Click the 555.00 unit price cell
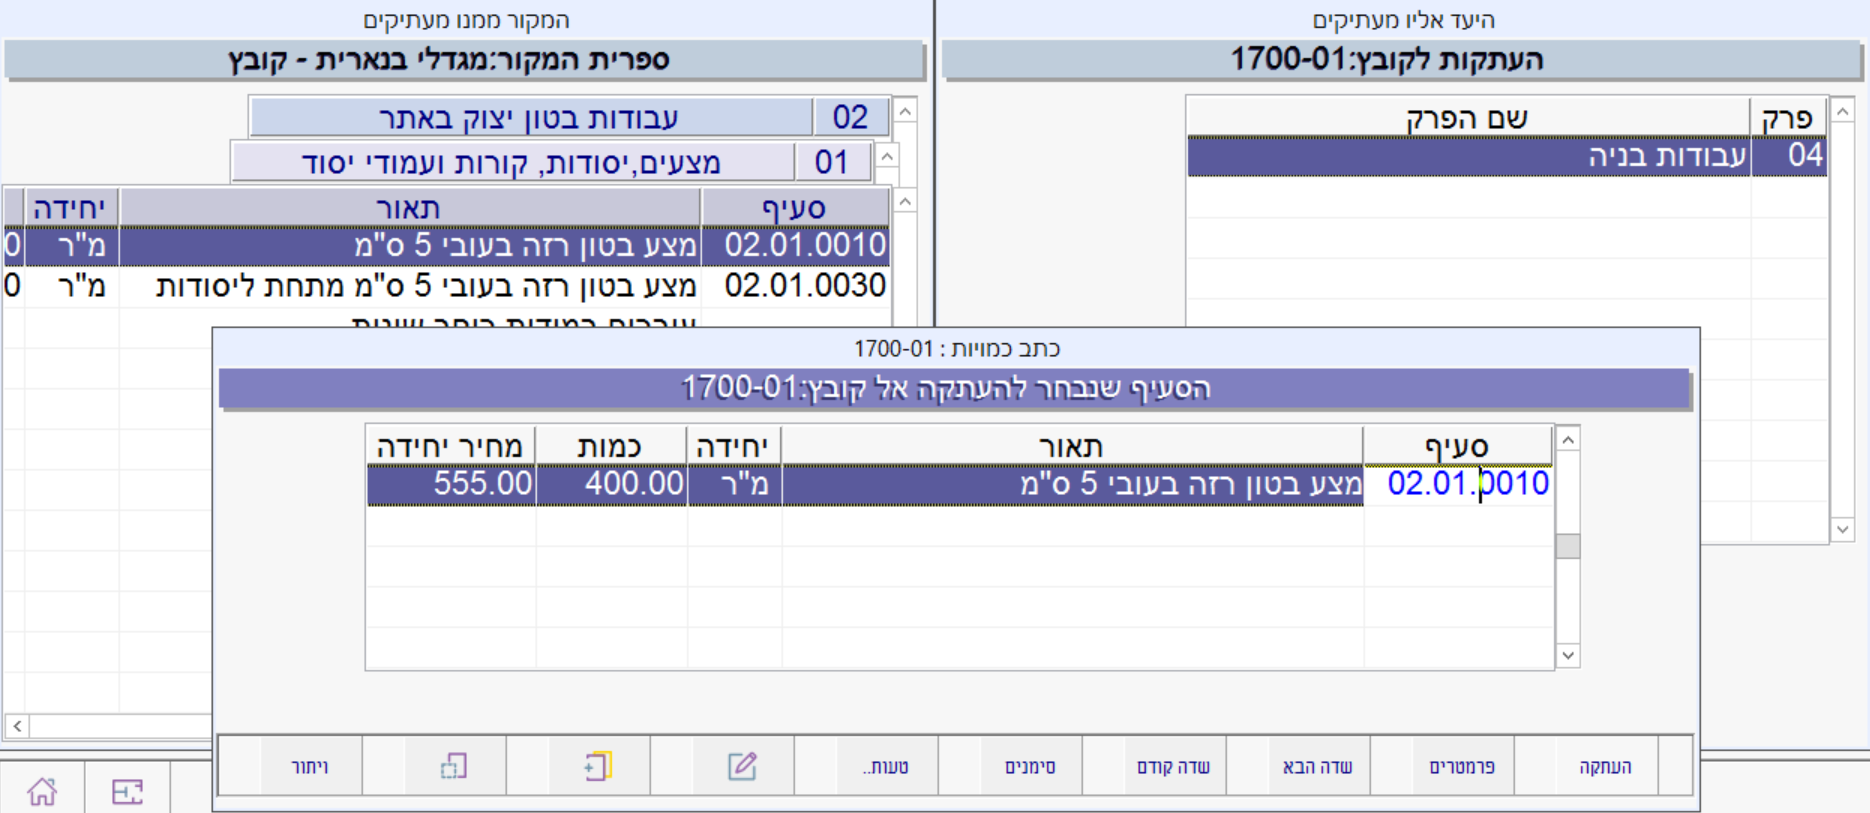This screenshot has width=1870, height=813. (452, 484)
